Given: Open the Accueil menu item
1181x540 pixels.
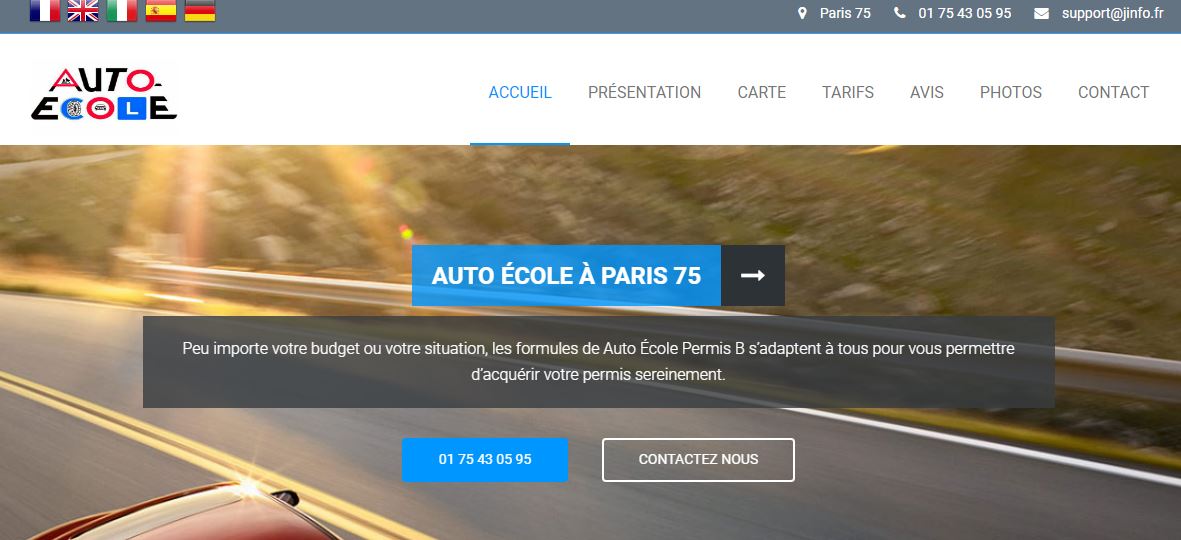Looking at the screenshot, I should [520, 93].
